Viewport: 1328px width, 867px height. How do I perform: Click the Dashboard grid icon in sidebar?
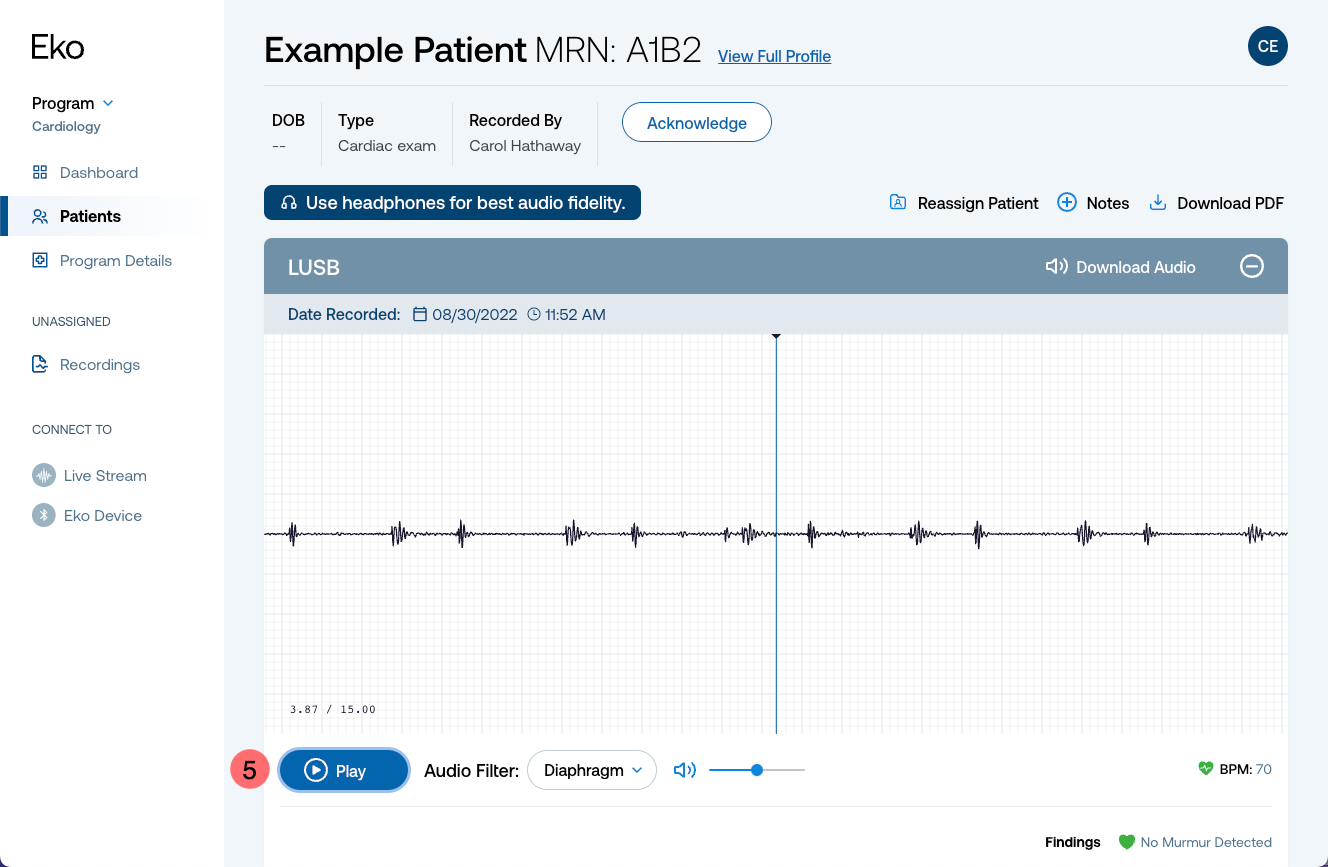pyautogui.click(x=40, y=172)
